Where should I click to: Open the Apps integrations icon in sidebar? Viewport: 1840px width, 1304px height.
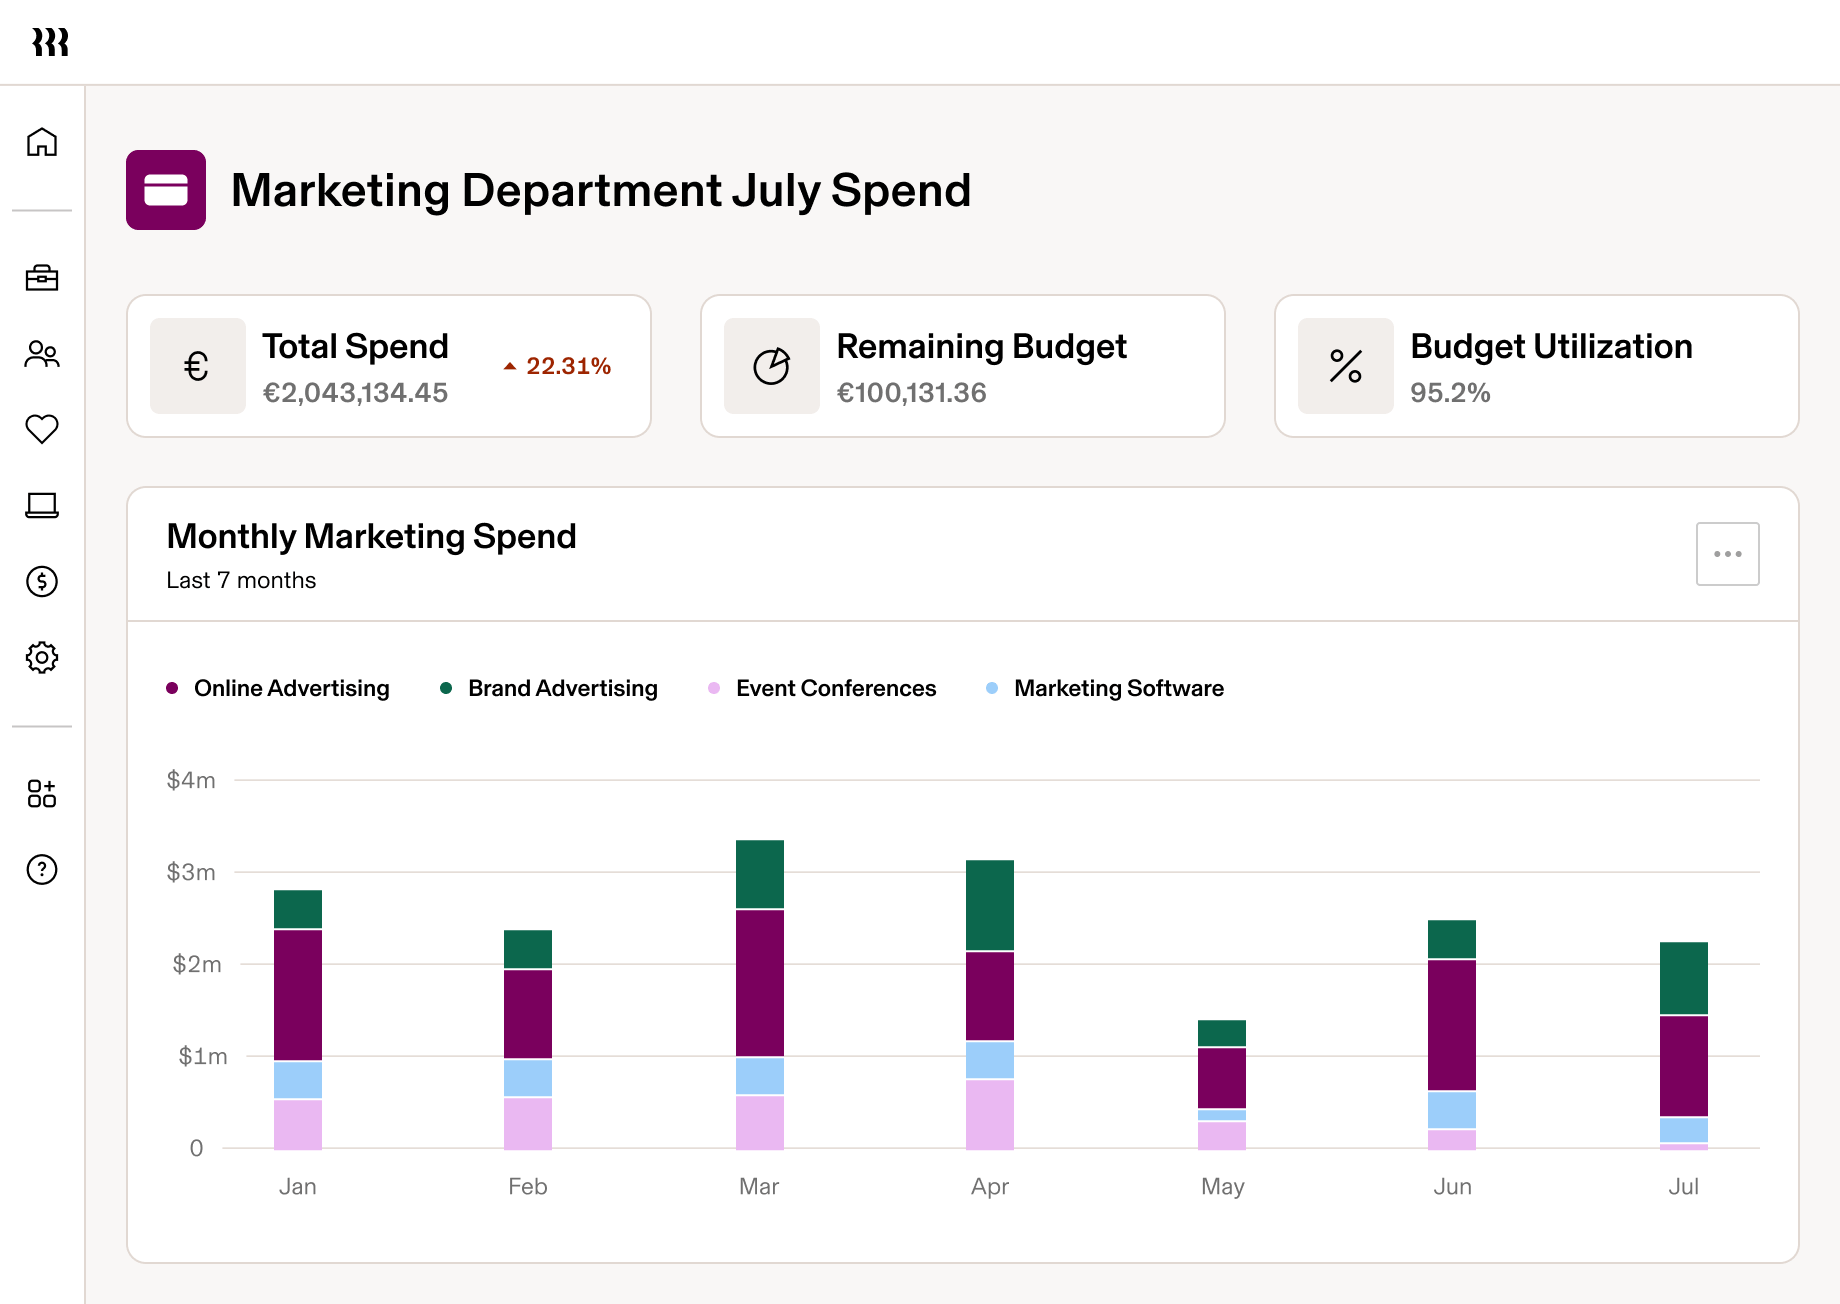[x=41, y=794]
